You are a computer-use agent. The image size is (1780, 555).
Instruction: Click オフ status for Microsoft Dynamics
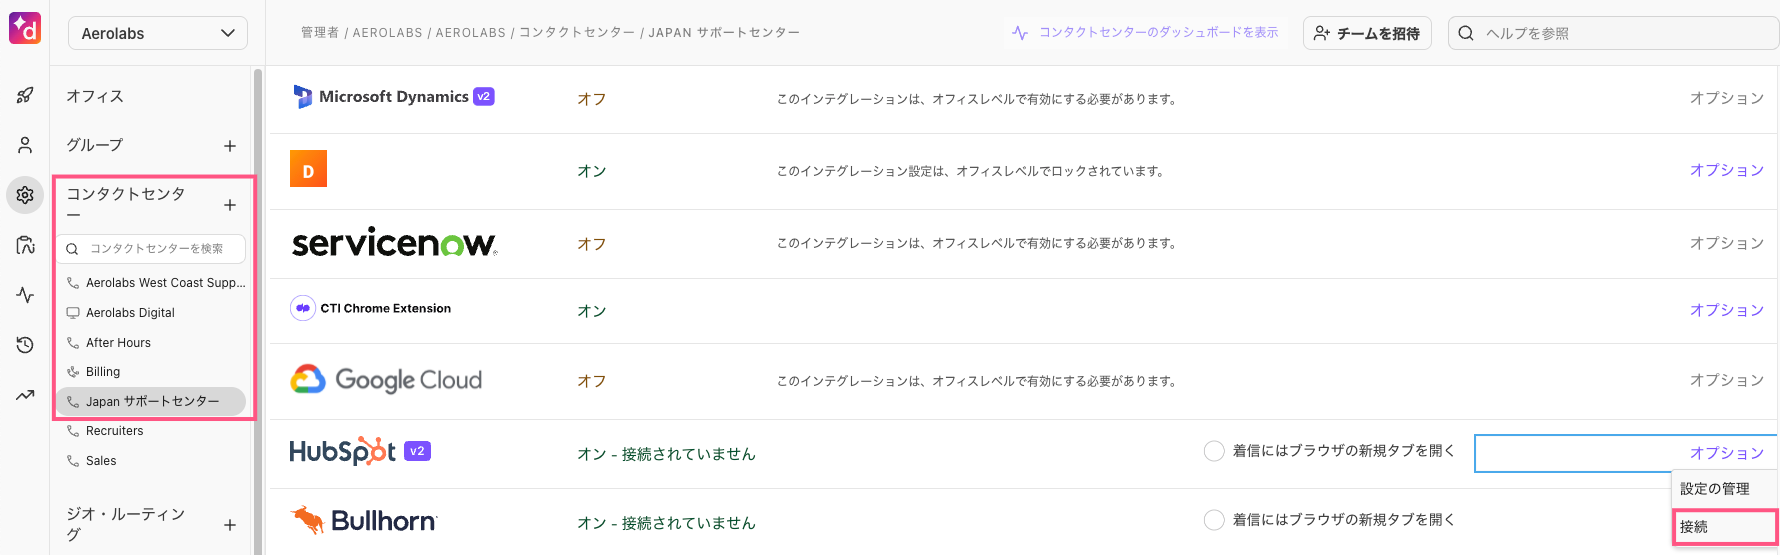[591, 99]
